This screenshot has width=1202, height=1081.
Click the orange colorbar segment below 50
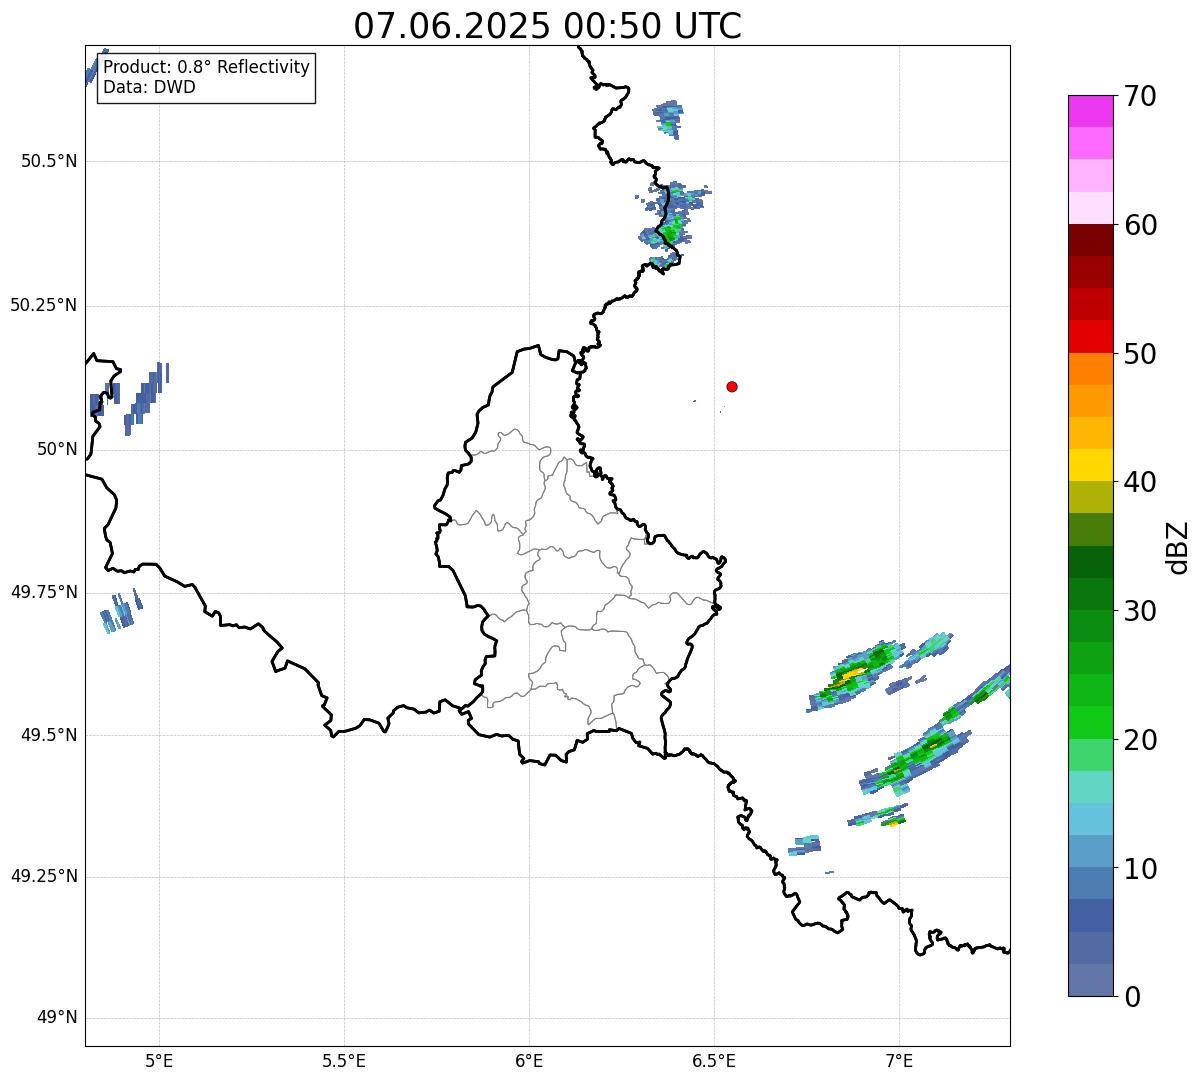(x=1090, y=369)
